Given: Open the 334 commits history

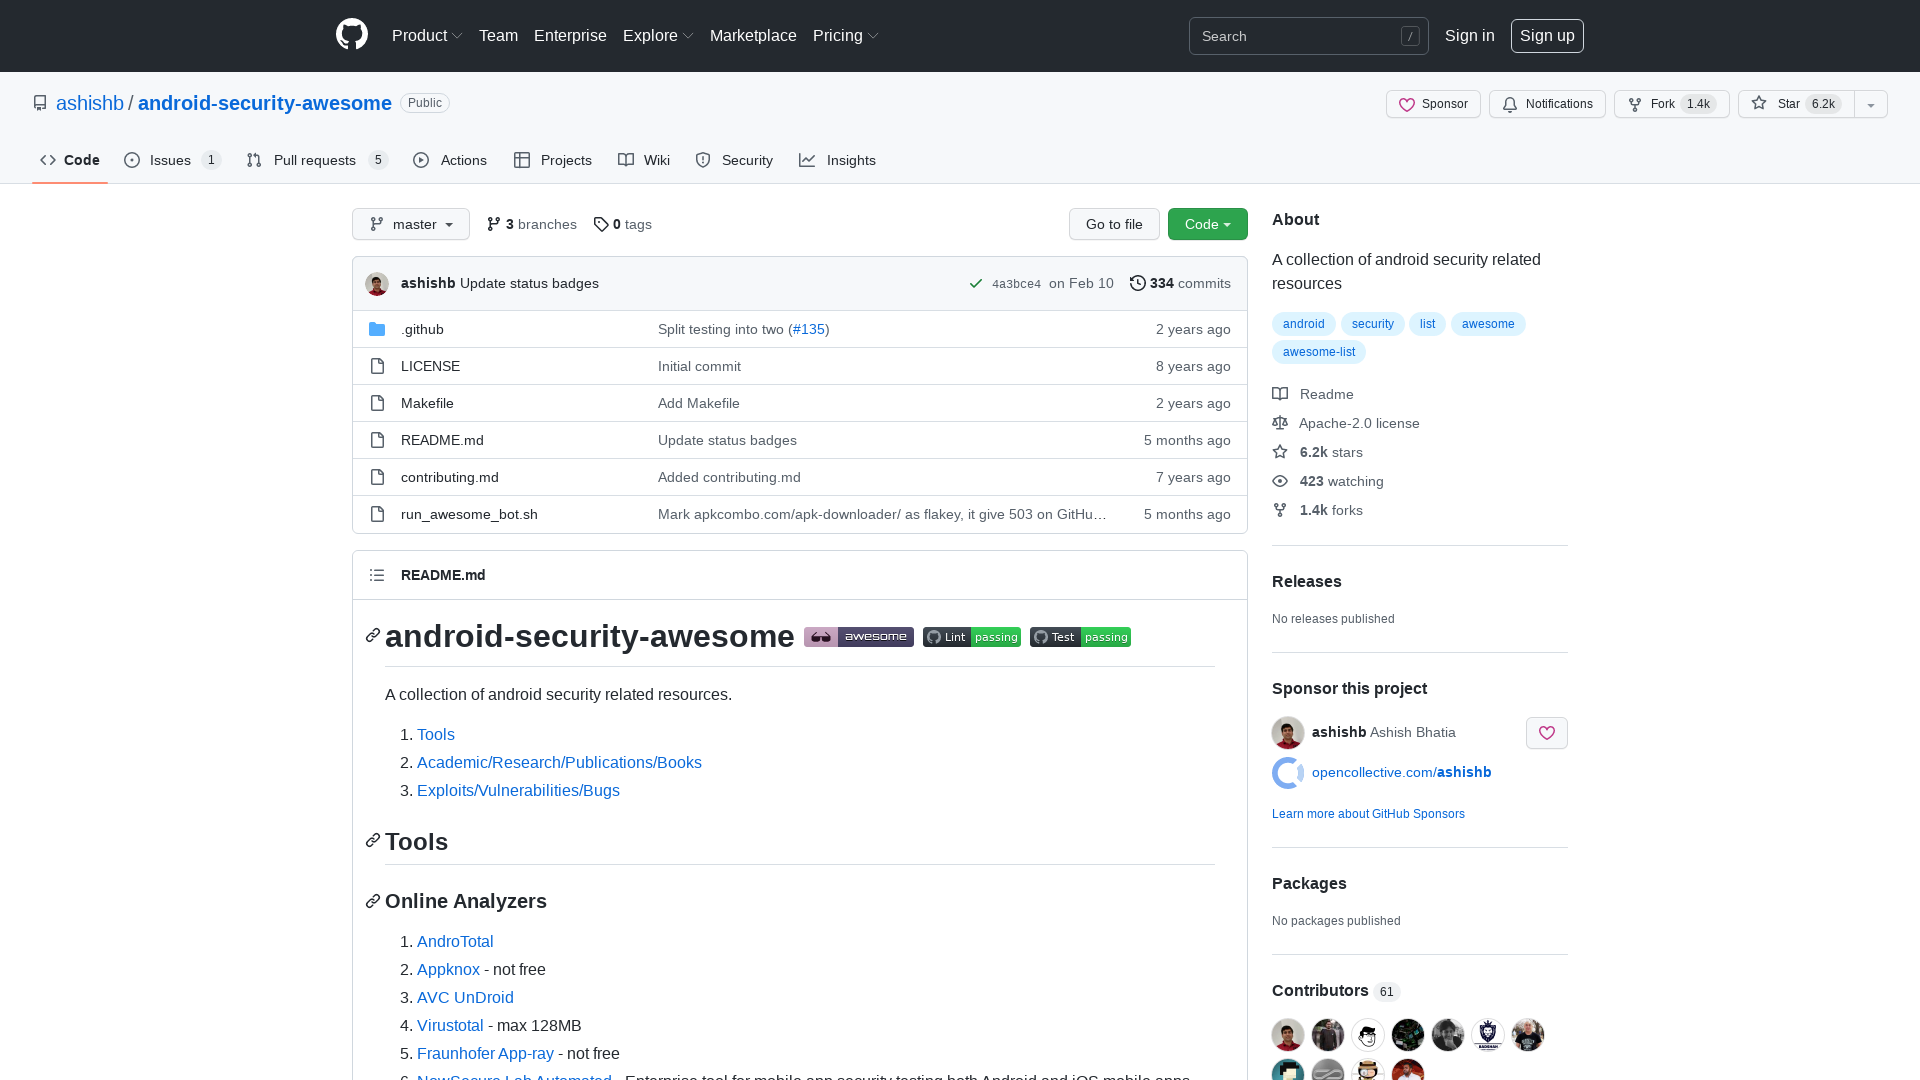Looking at the screenshot, I should (1180, 284).
